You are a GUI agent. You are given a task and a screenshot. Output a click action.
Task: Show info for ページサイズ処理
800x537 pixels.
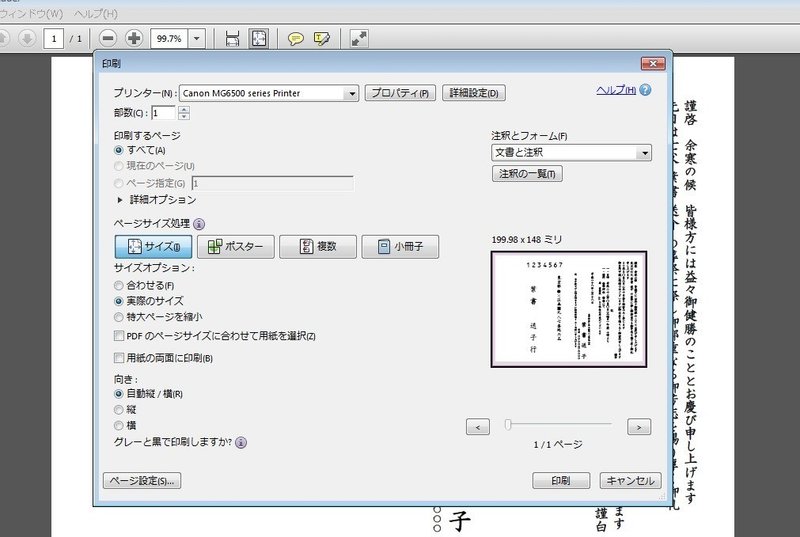pos(199,224)
